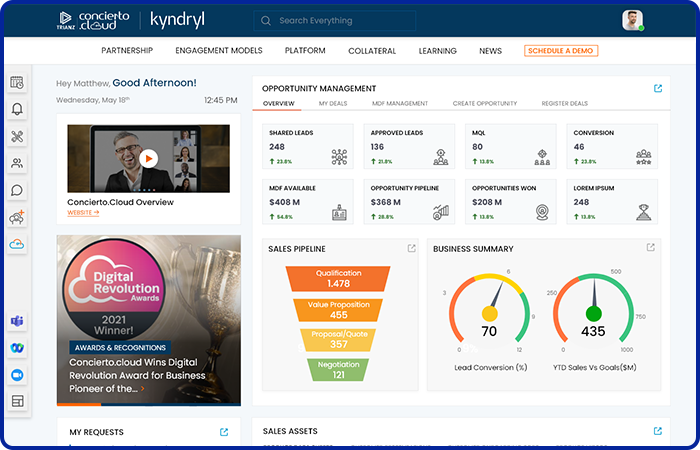Open the Collateral menu
Image resolution: width=700 pixels, height=450 pixels.
pyautogui.click(x=372, y=51)
